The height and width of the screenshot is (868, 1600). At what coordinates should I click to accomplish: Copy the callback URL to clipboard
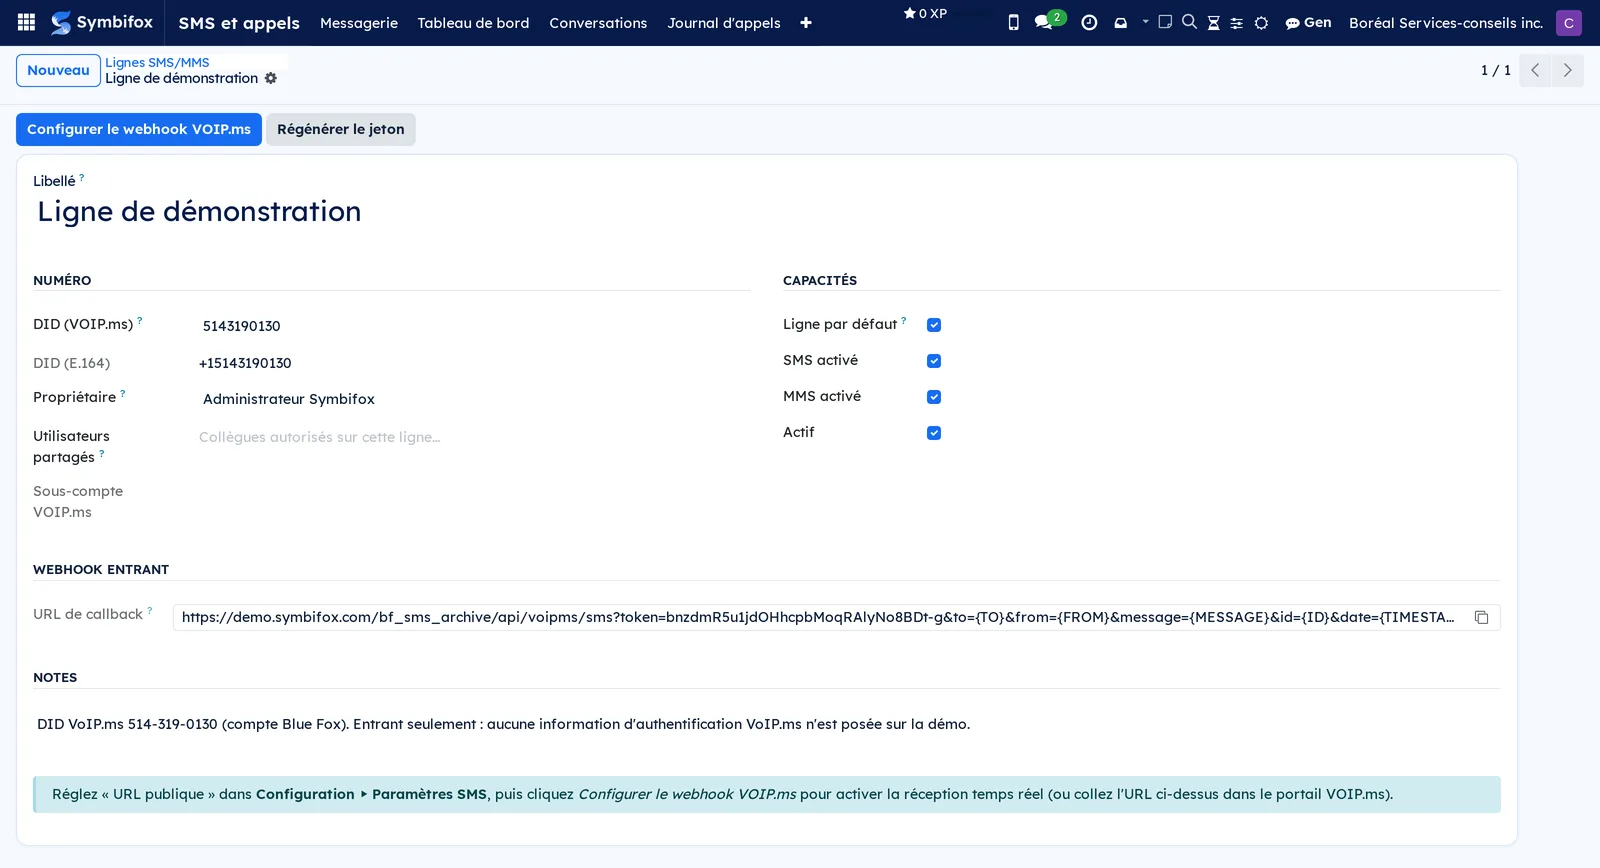[x=1481, y=617]
